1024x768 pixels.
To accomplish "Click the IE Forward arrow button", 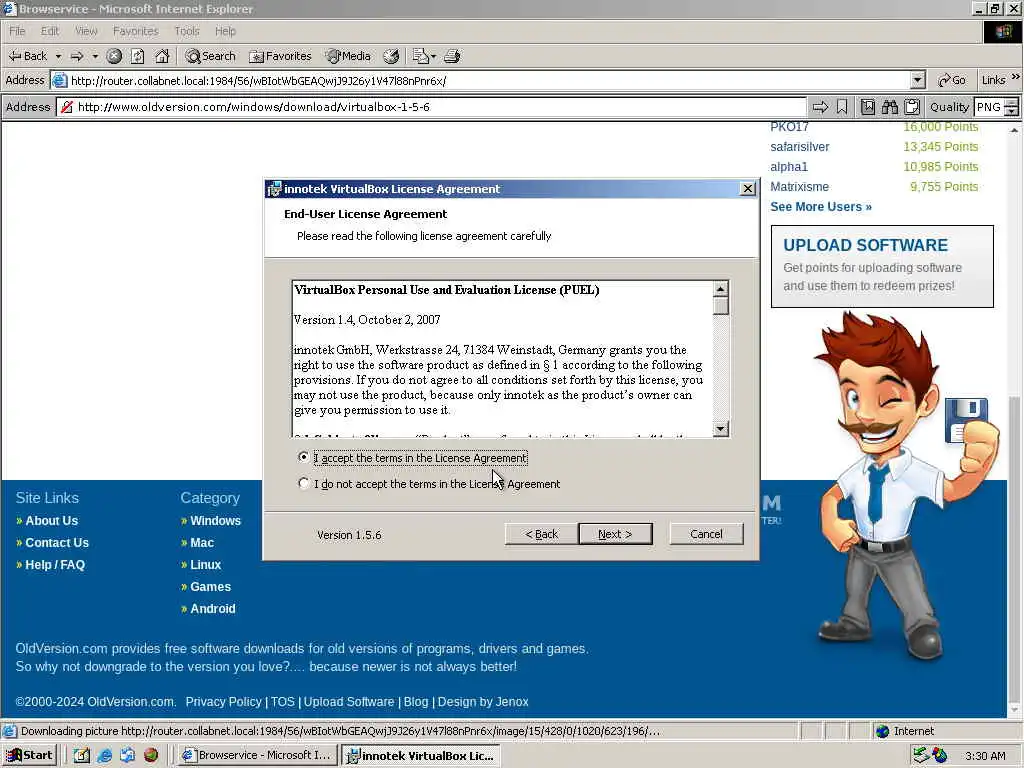I will point(77,56).
